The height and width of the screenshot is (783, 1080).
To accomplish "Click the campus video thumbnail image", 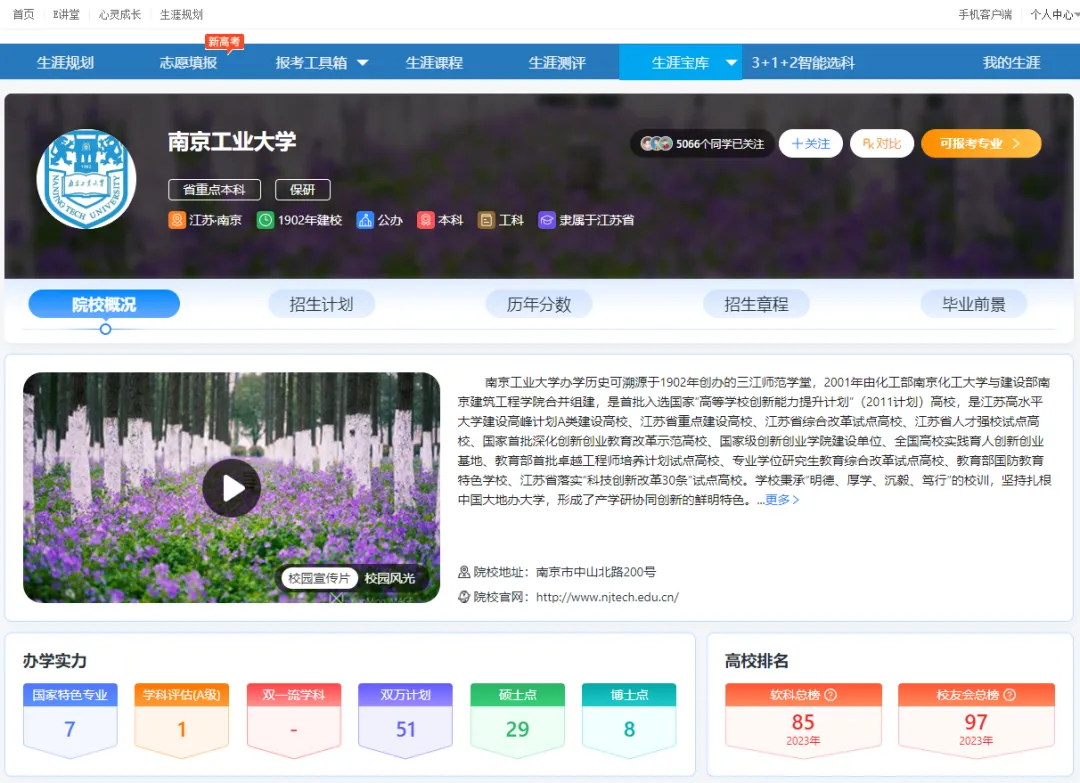I will point(231,488).
